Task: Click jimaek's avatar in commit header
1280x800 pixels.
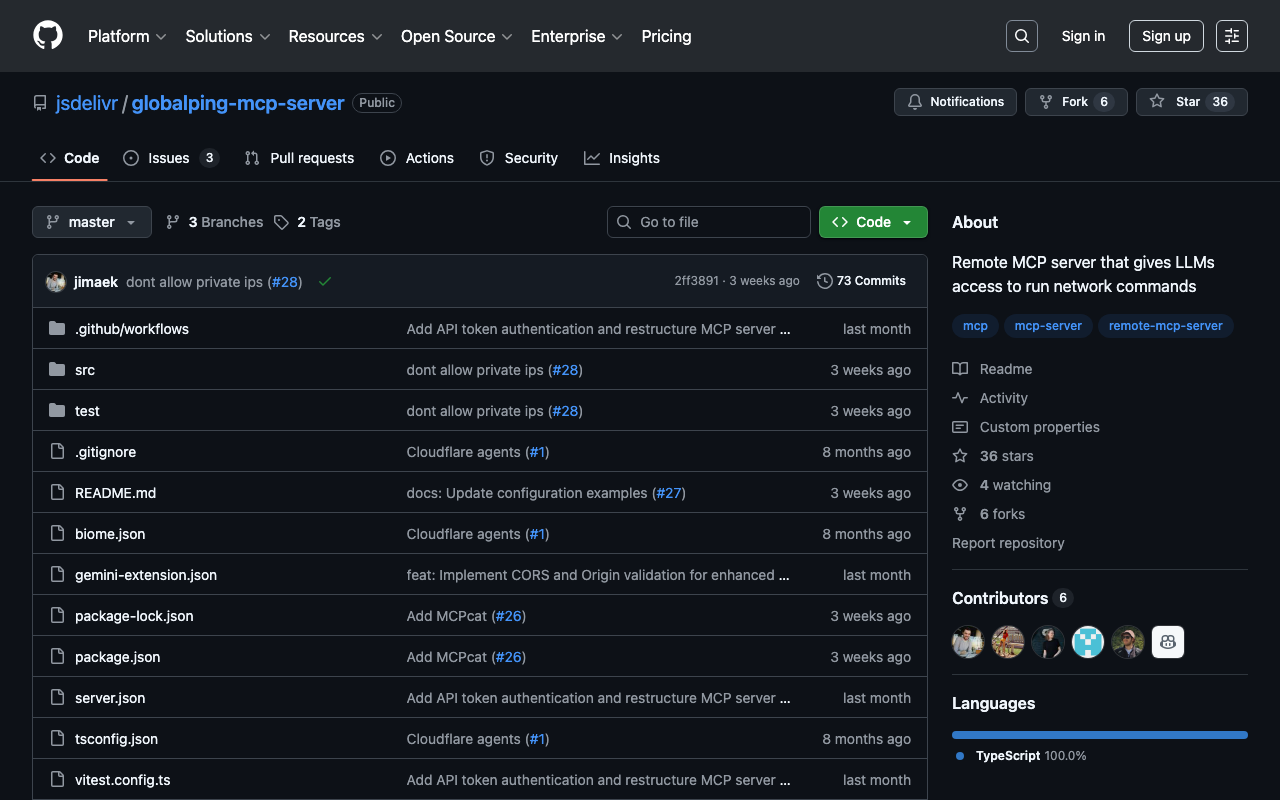Action: (x=56, y=282)
